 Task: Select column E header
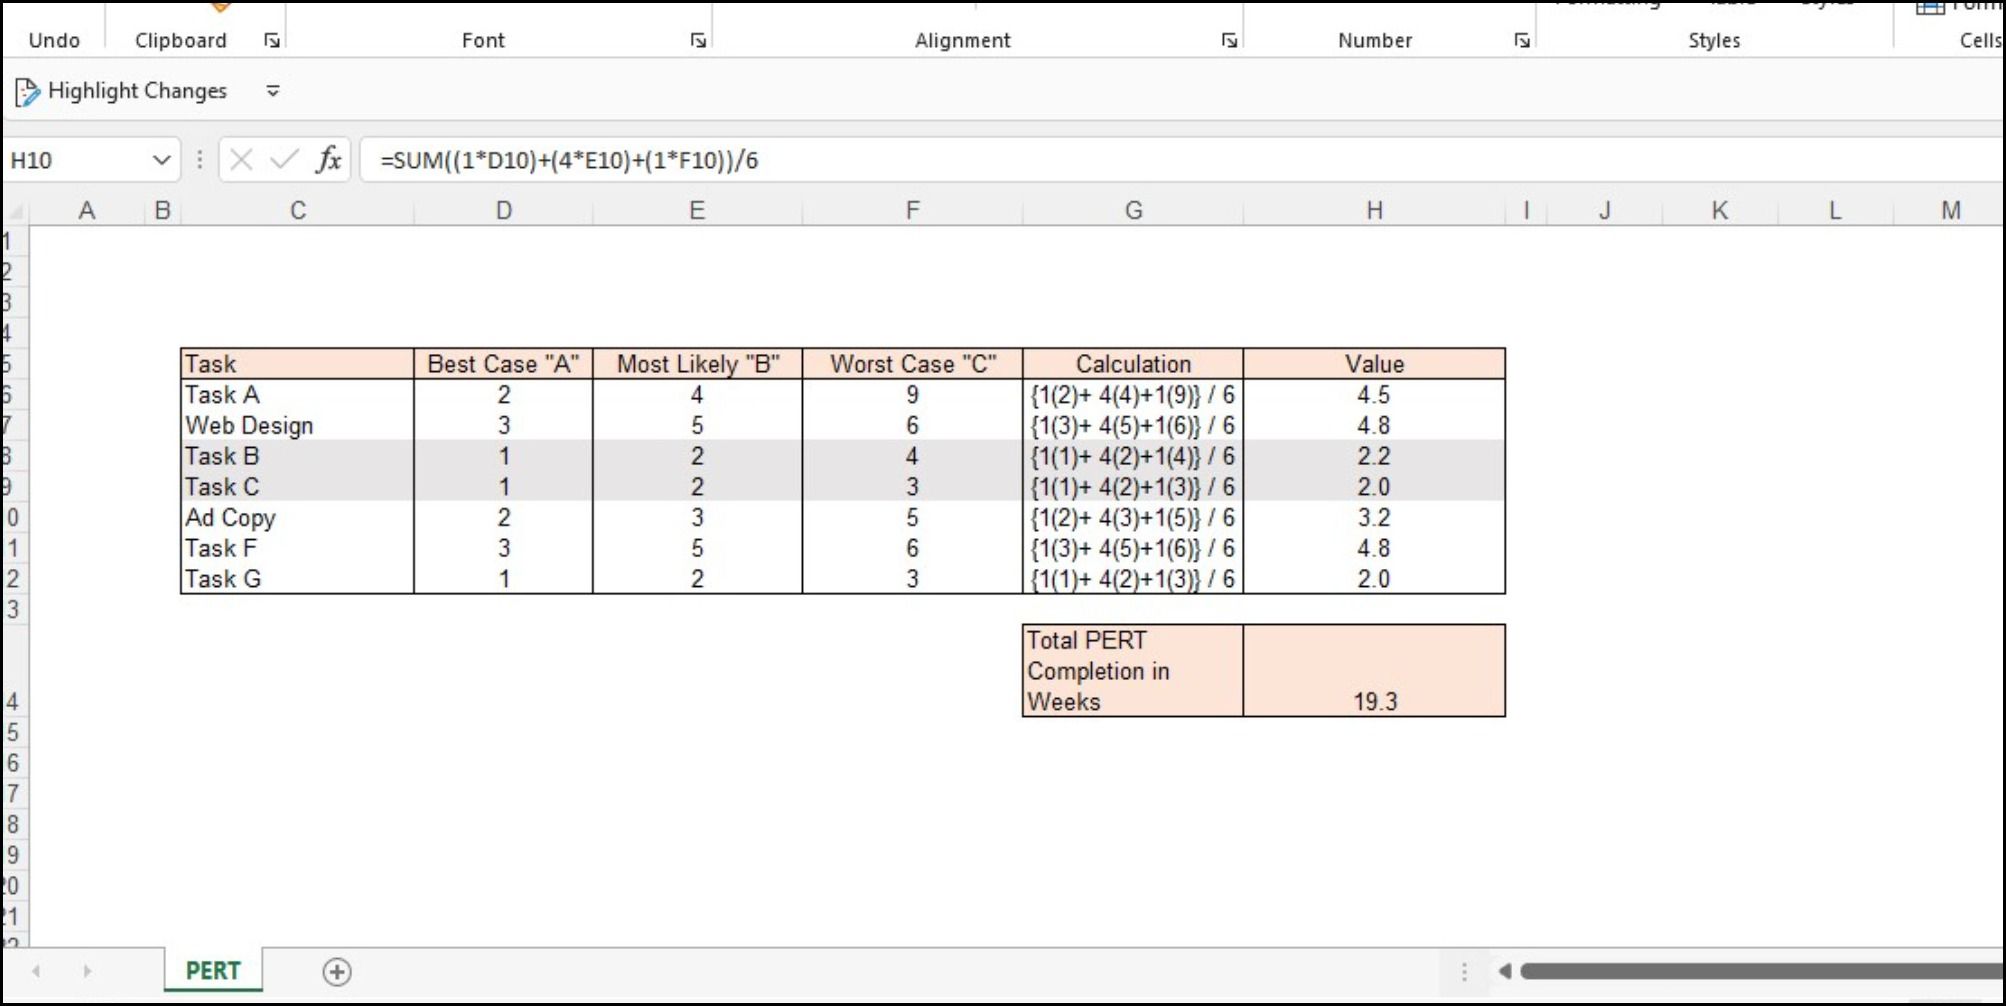click(x=697, y=211)
